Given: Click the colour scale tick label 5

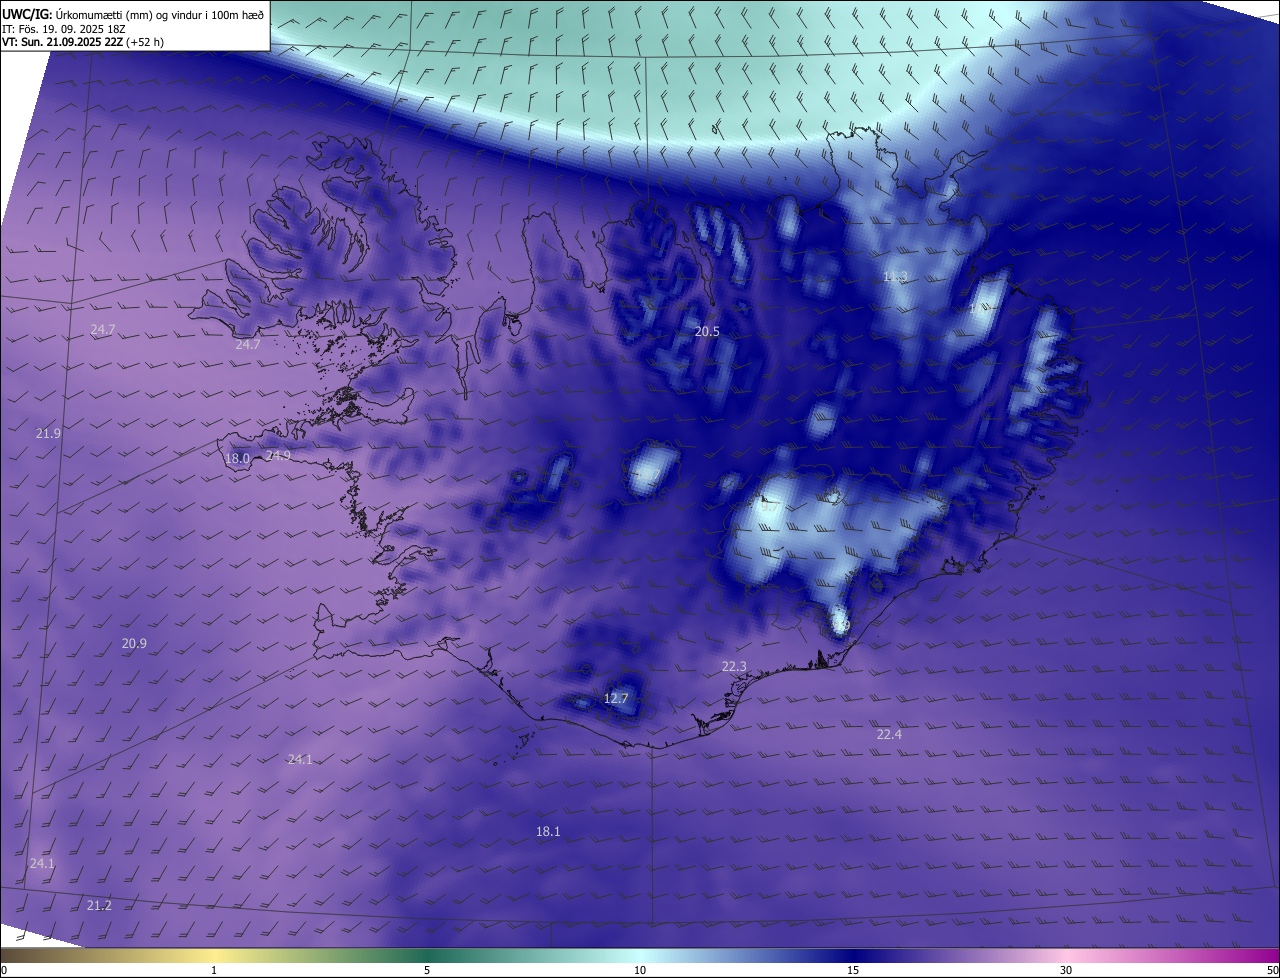Looking at the screenshot, I should pyautogui.click(x=427, y=970).
